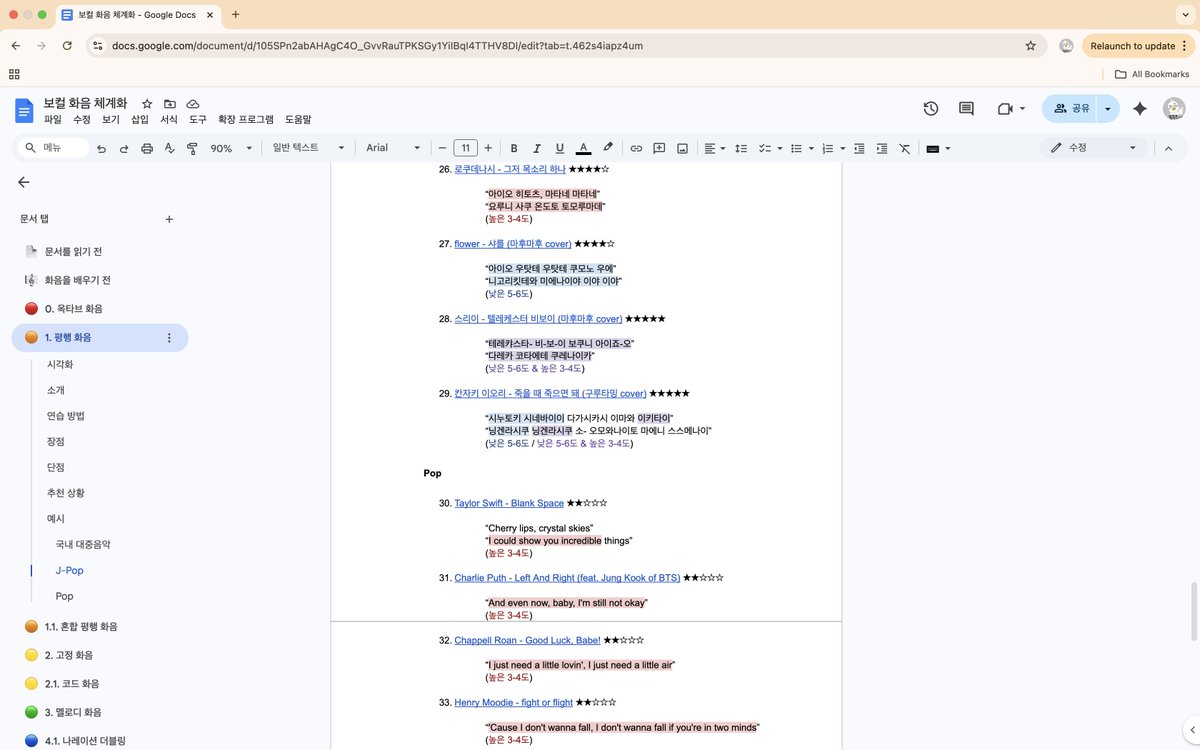Screen dimensions: 1200x750
Task: Bookmark this page with the Chrome star icon
Action: pyautogui.click(x=1031, y=46)
